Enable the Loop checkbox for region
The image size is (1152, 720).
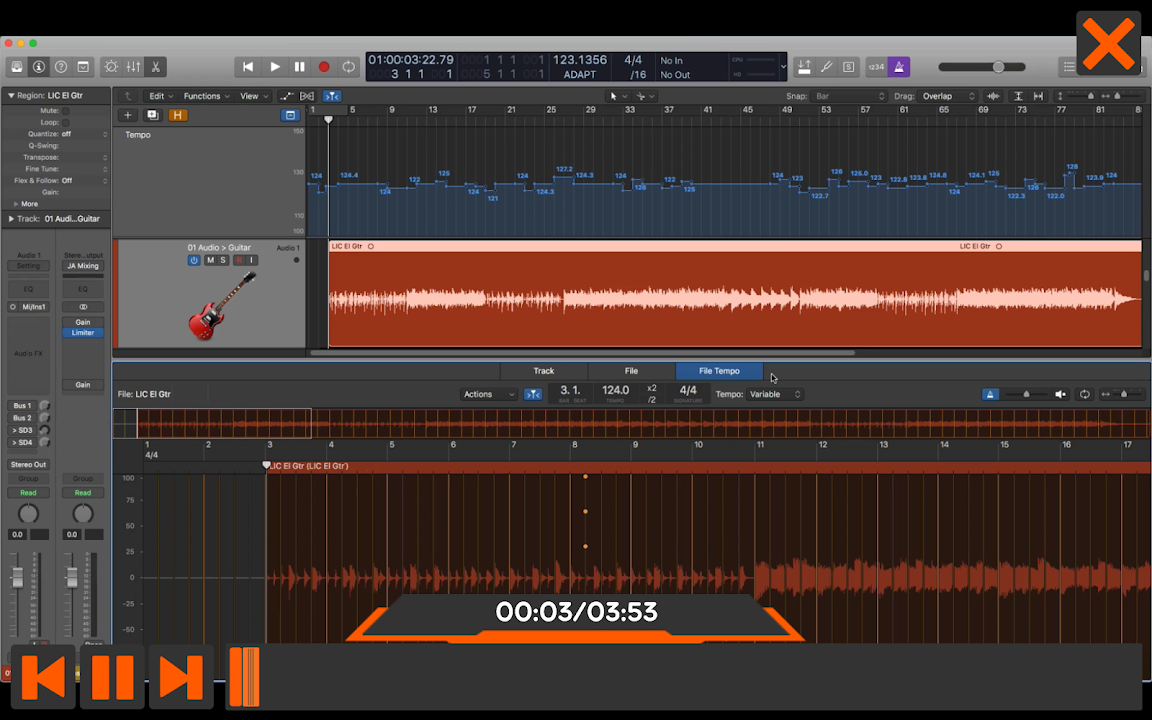pos(66,122)
